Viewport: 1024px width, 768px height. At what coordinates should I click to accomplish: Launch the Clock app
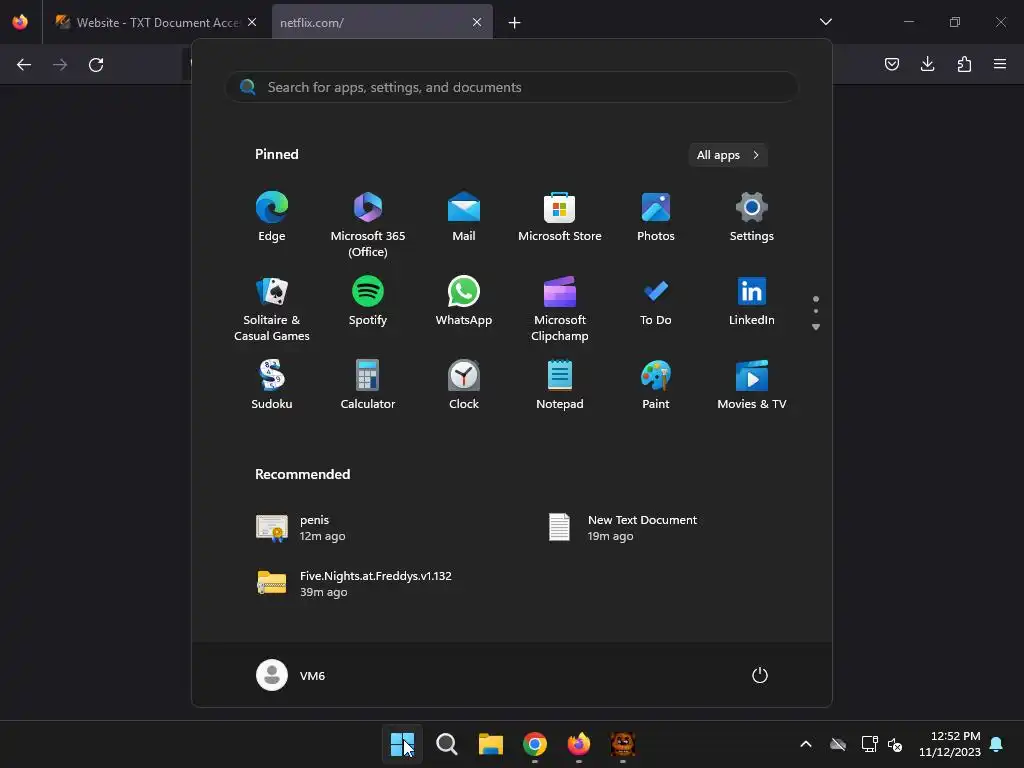464,385
